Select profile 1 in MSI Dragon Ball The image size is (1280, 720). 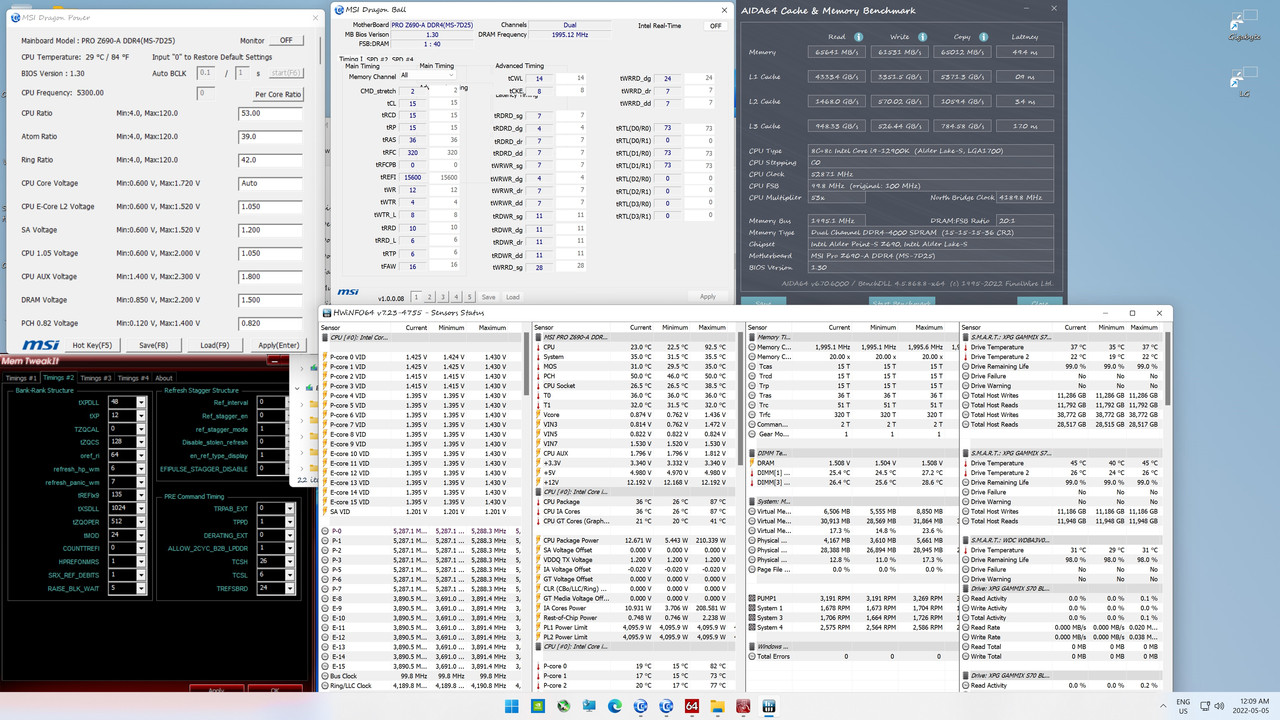click(x=416, y=297)
